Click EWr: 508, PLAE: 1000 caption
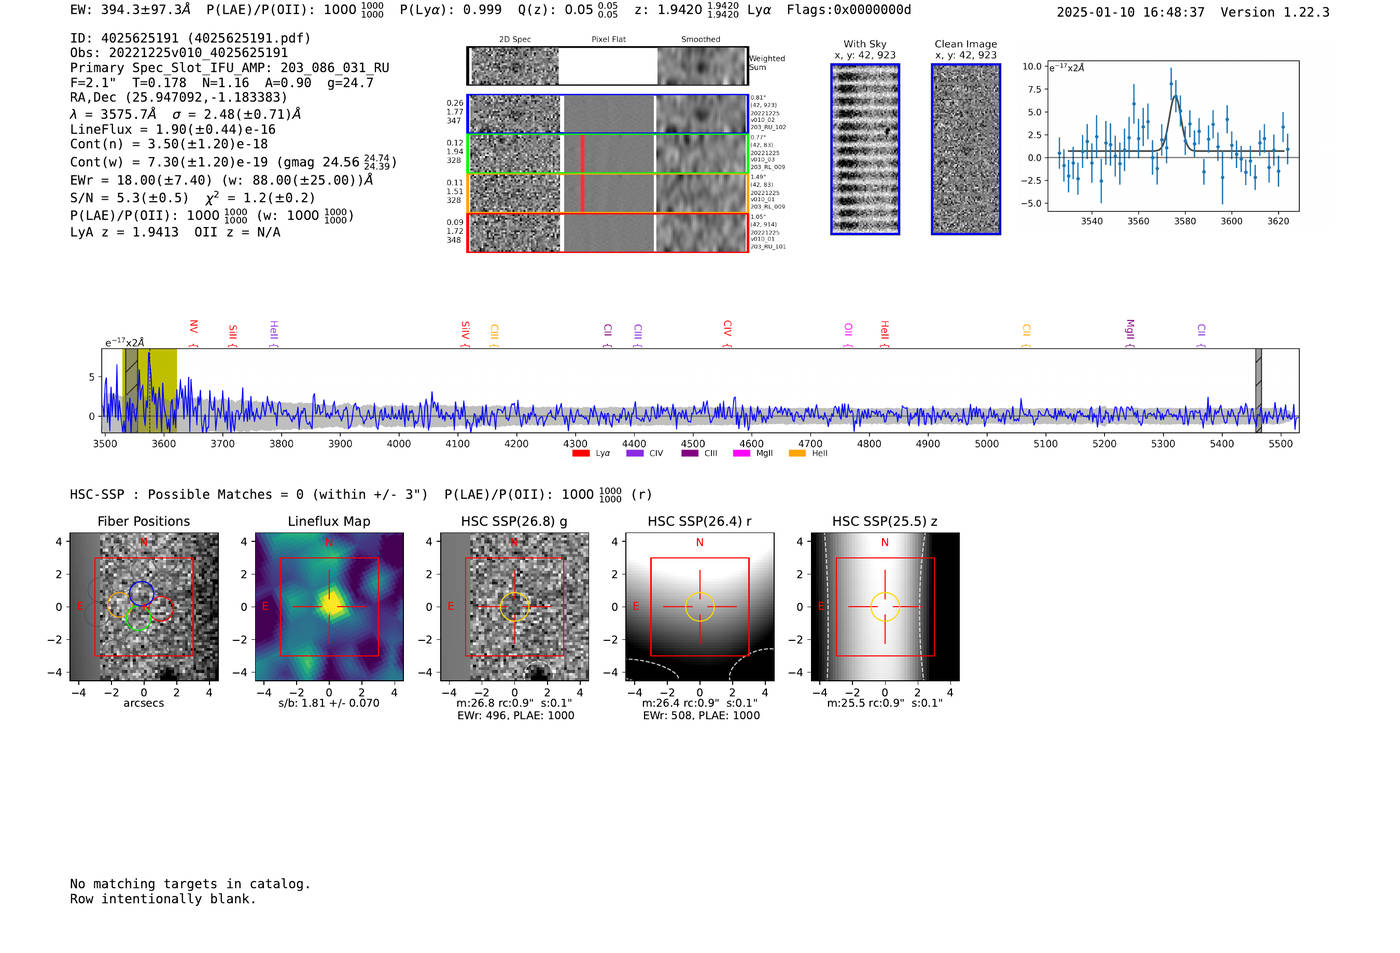Viewport: 1400px width, 953px height. [x=701, y=716]
